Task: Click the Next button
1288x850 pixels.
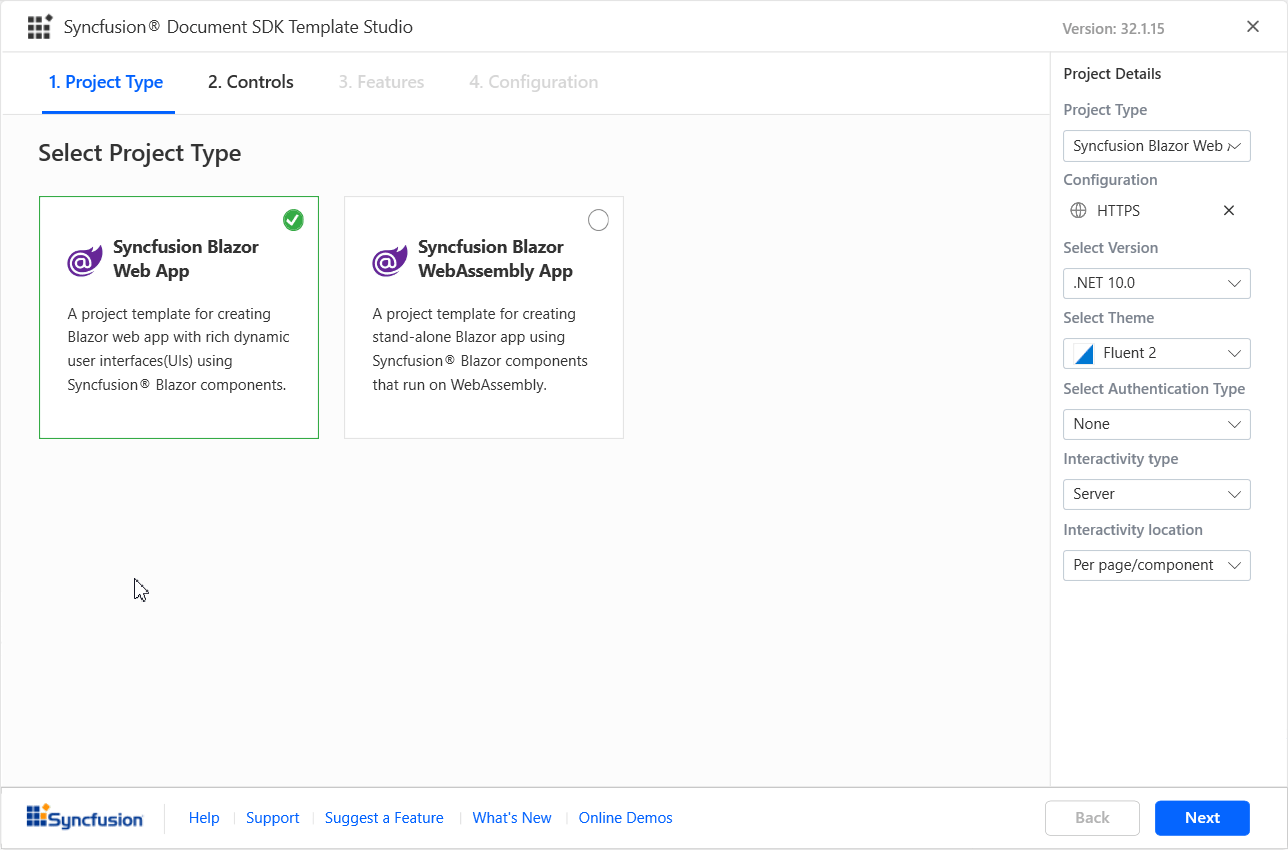Action: coord(1202,817)
